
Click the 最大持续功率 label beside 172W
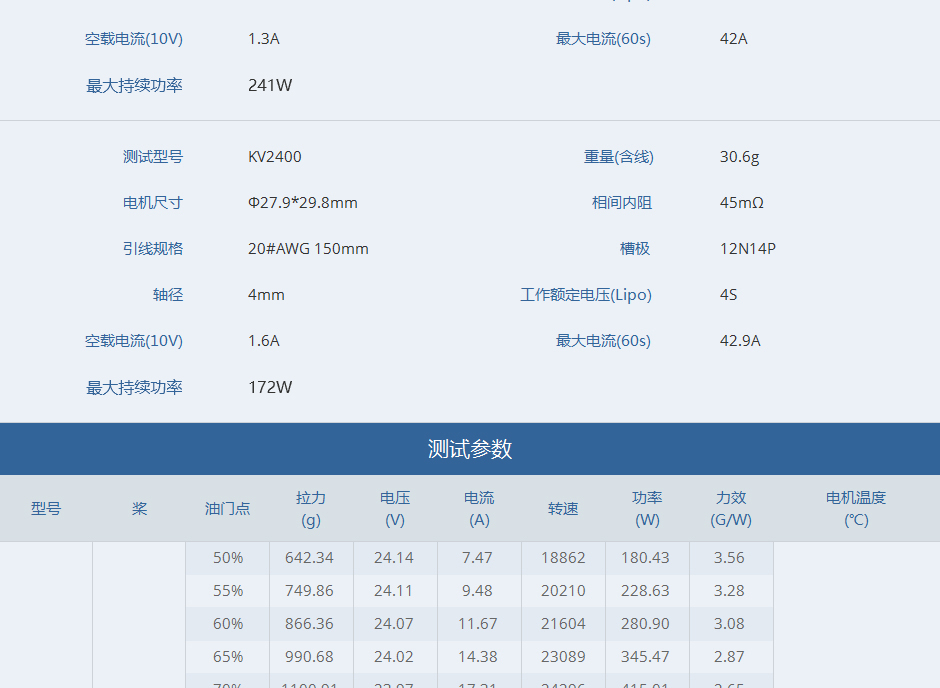(x=134, y=388)
